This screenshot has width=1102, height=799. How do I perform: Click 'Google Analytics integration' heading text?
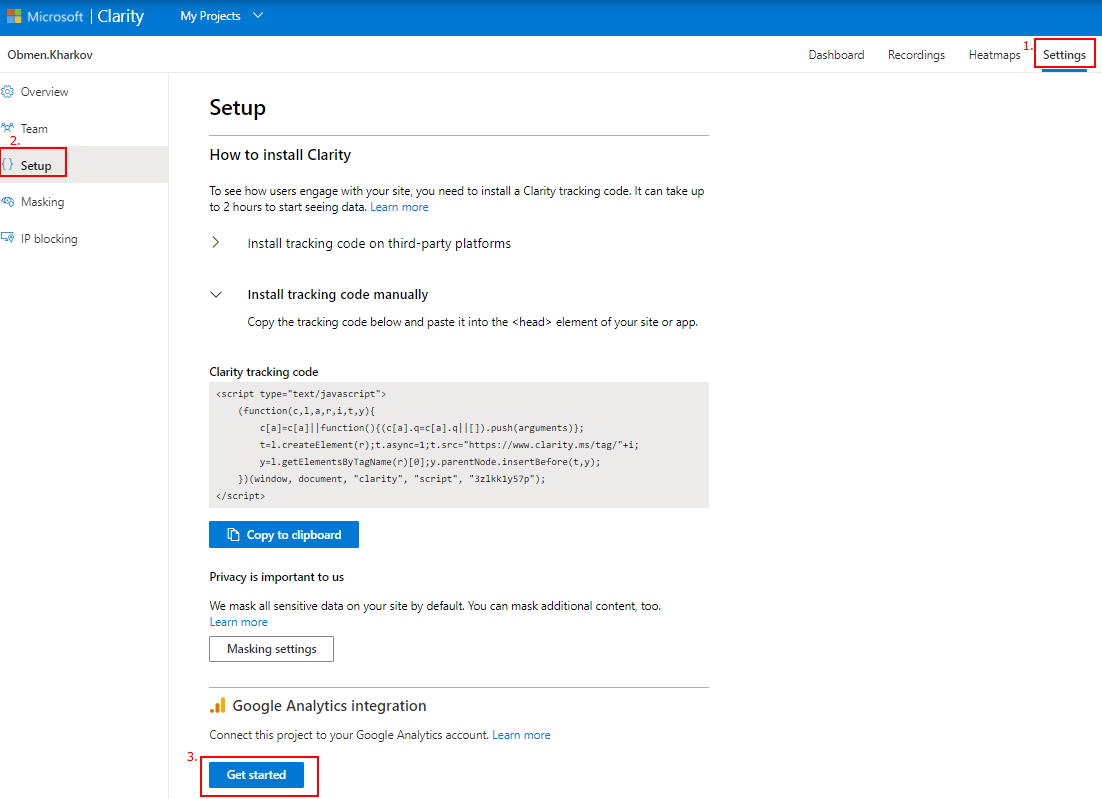(x=330, y=706)
